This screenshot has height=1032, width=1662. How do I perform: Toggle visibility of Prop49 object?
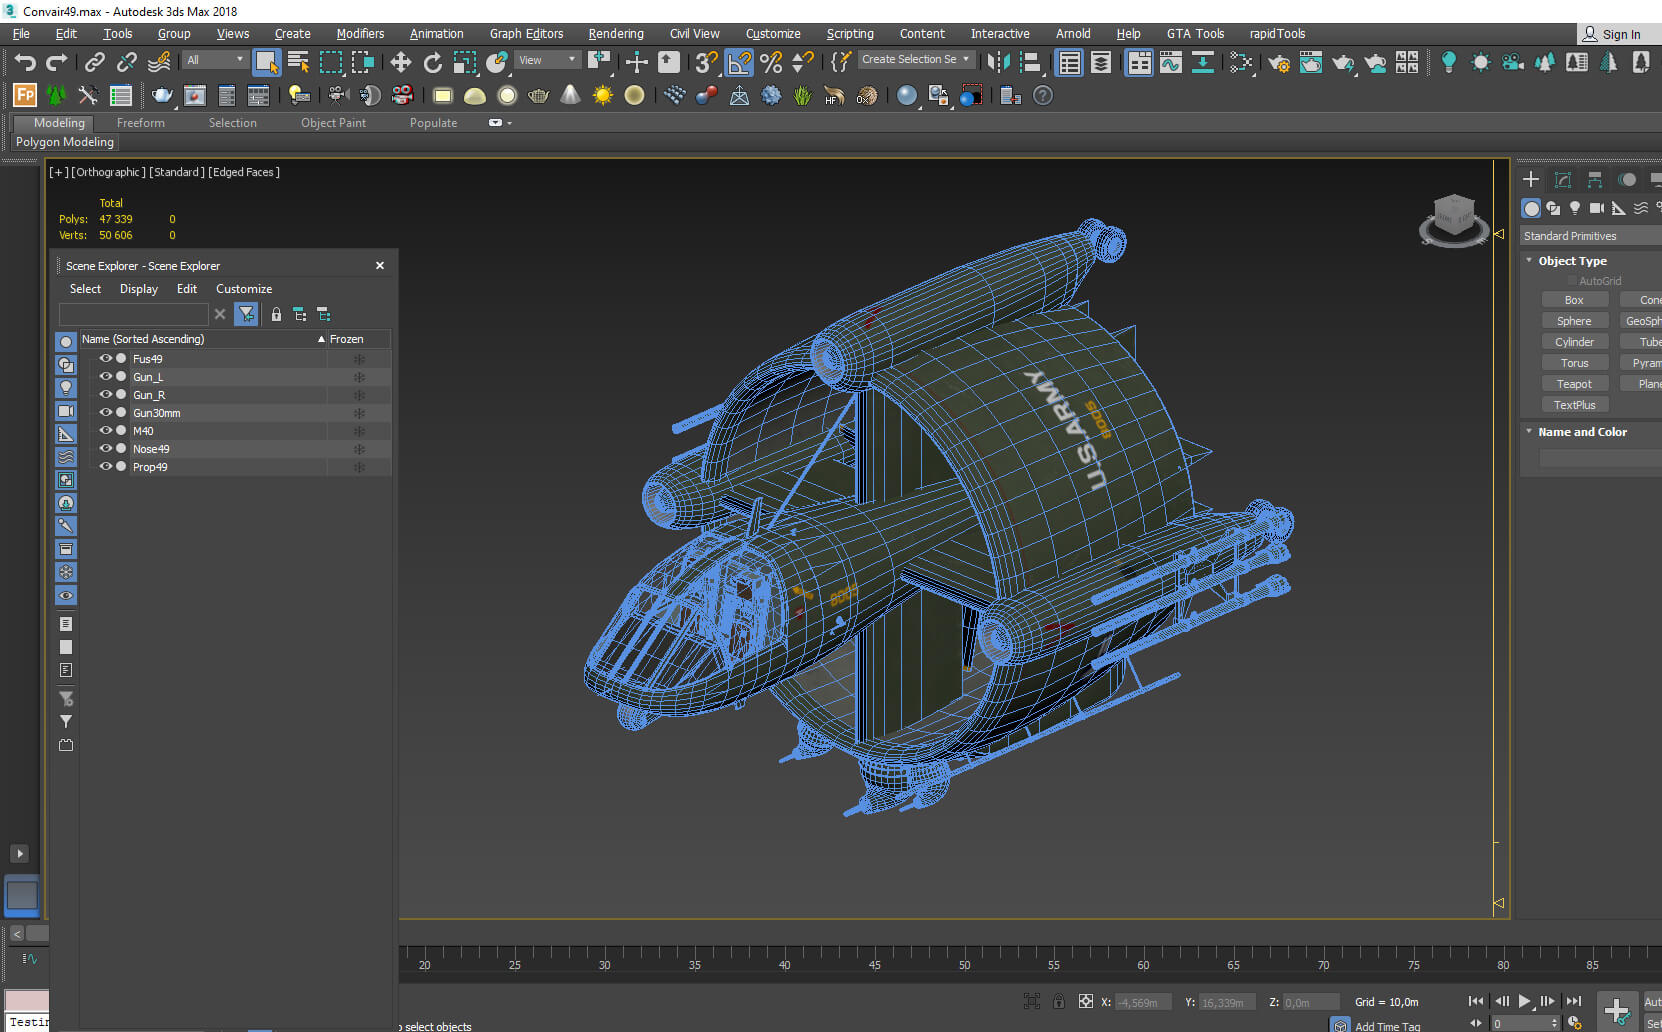[x=105, y=466]
